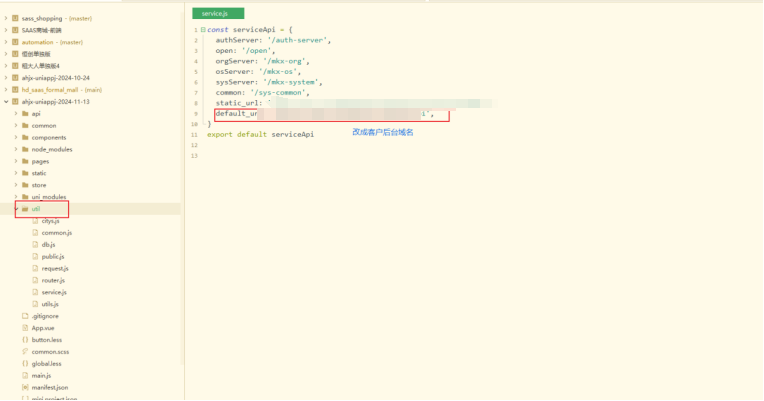Click the '/sys-common' string value
Screen dimensions: 764x401
[278, 93]
